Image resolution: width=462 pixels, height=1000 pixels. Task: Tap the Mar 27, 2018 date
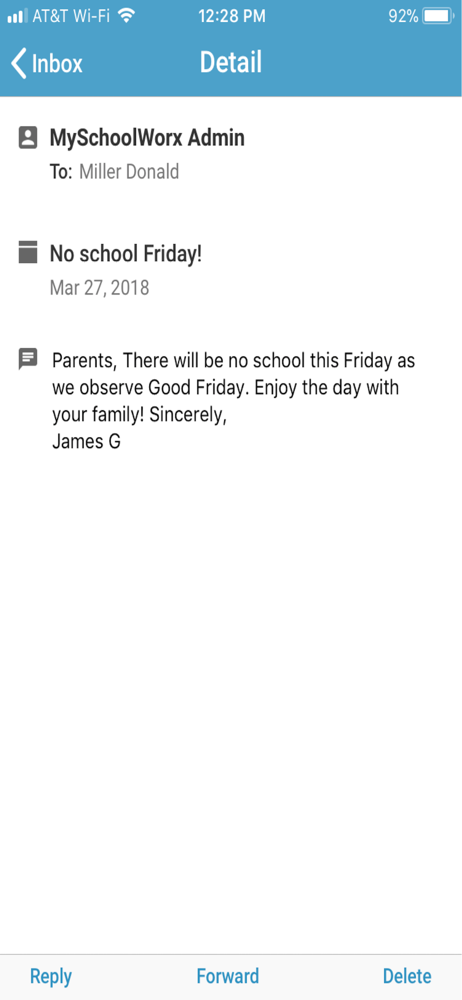pos(100,288)
